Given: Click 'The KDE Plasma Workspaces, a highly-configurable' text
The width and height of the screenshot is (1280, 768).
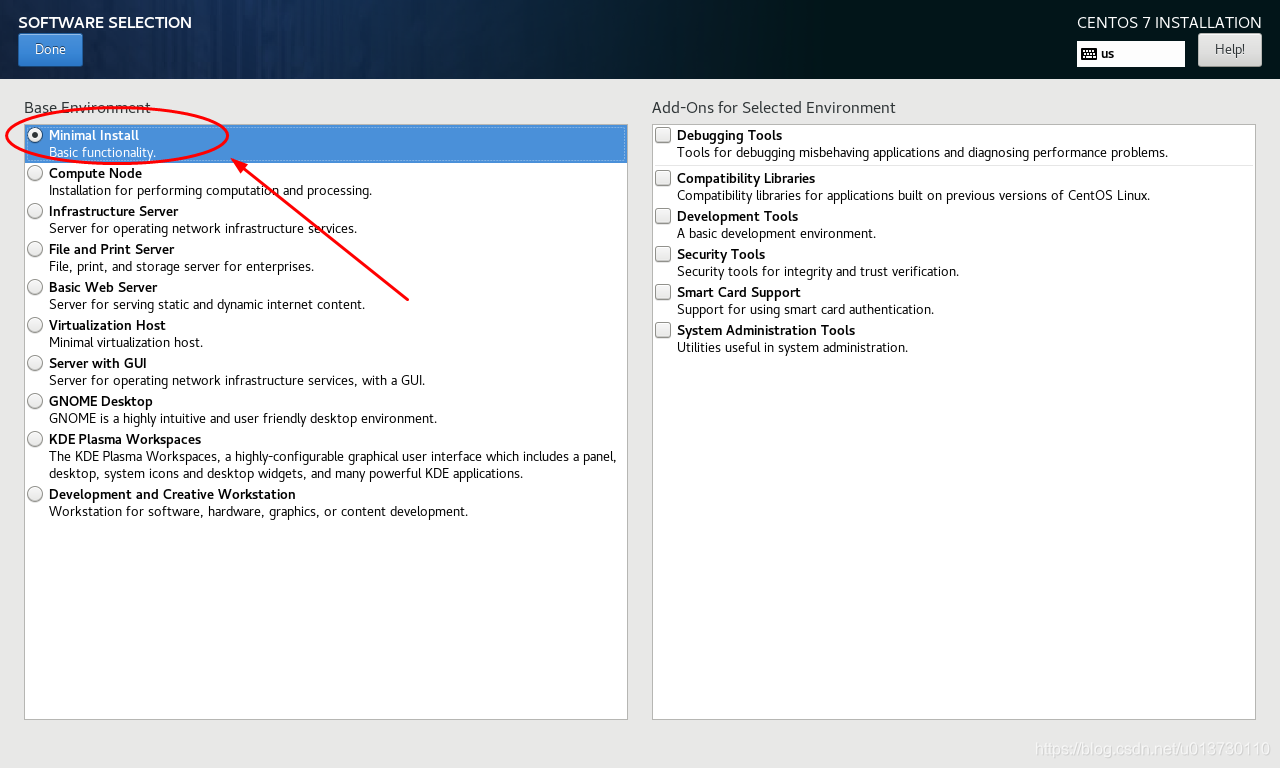Looking at the screenshot, I should [333, 464].
